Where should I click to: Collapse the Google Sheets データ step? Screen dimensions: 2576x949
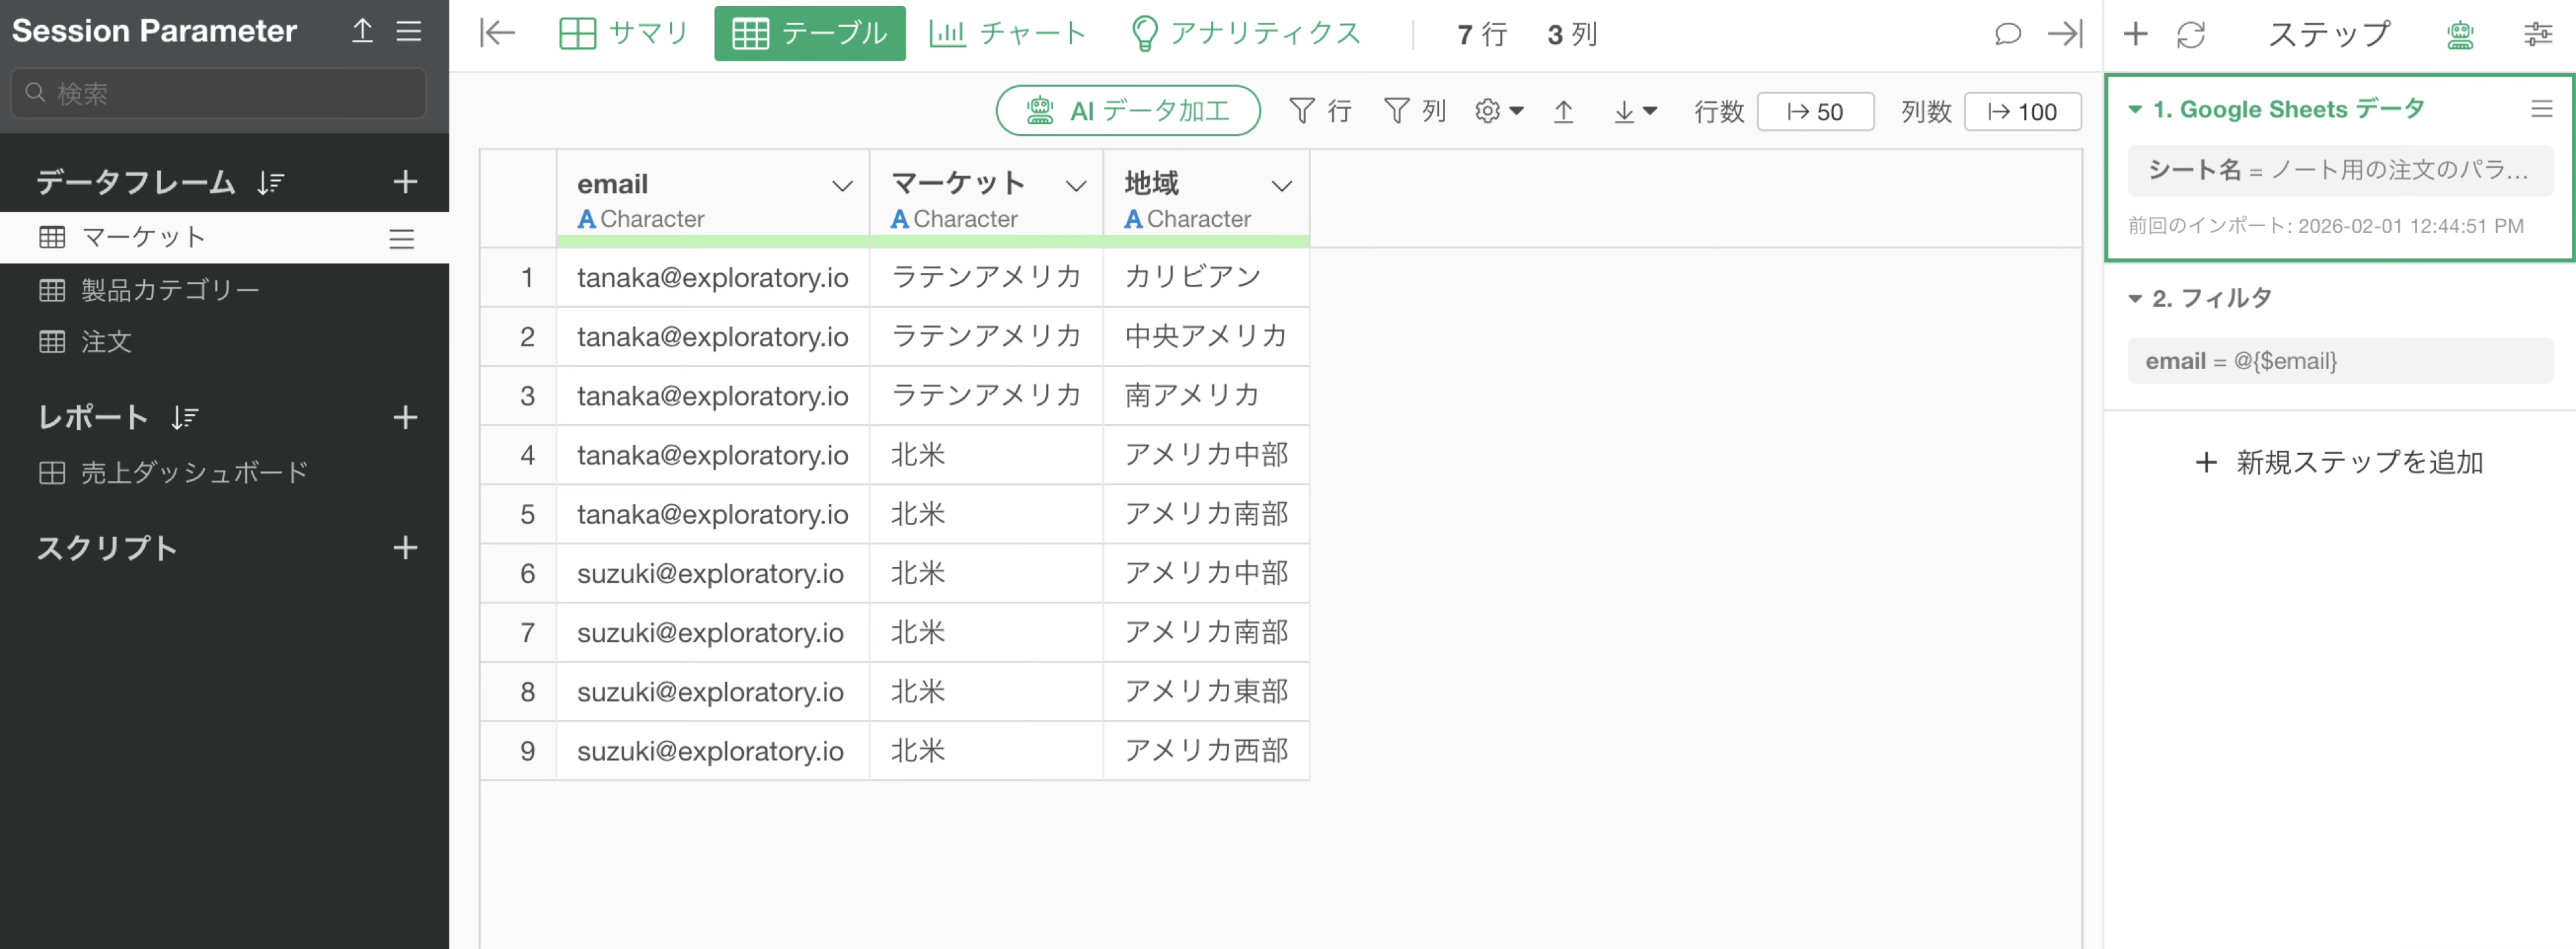[x=2134, y=109]
